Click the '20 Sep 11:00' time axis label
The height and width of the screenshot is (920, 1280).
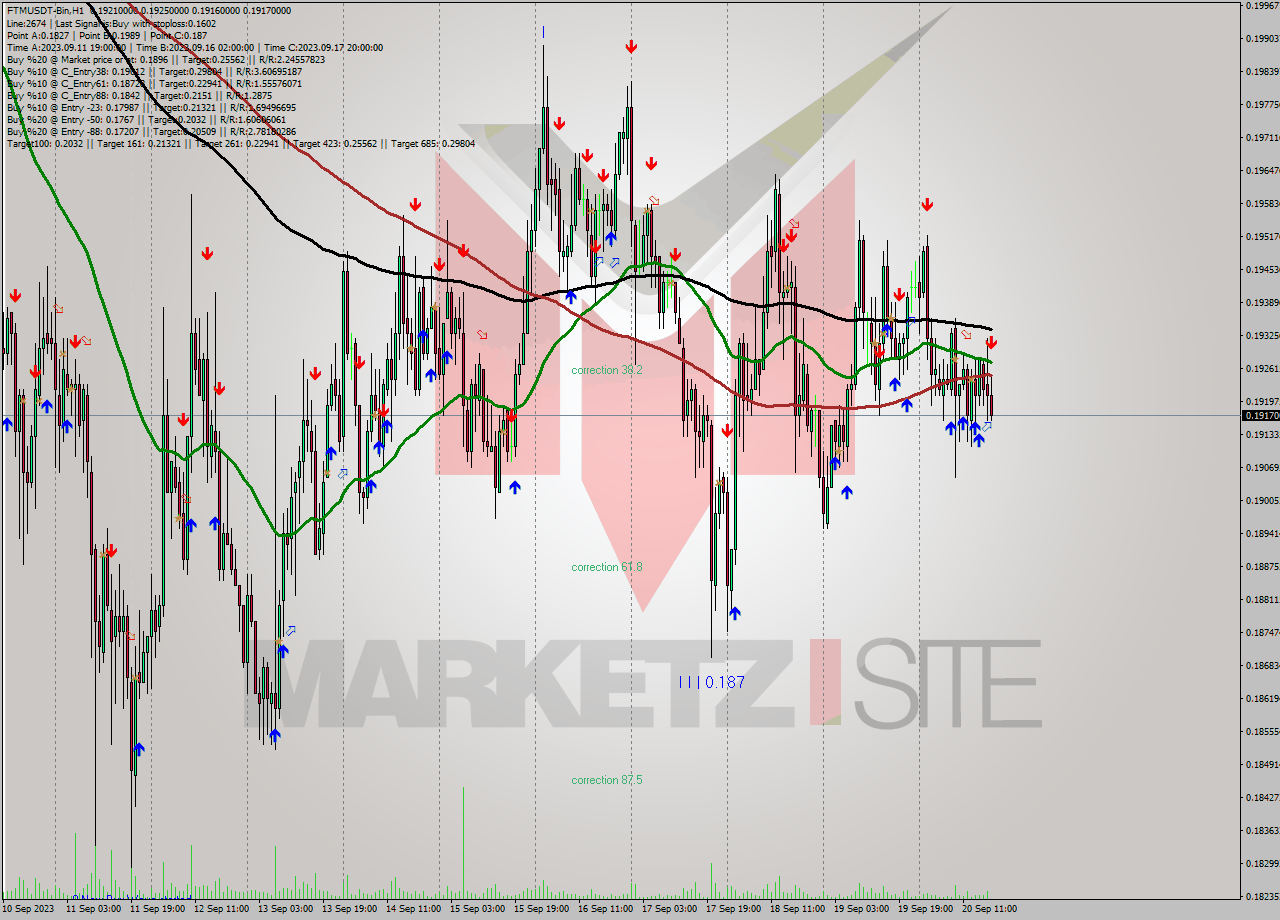pos(989,909)
